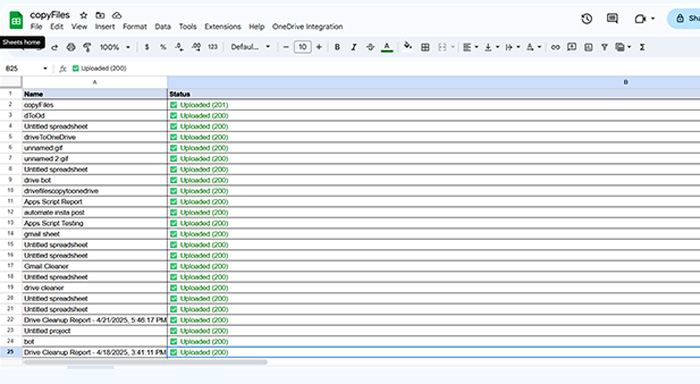Open the Tools menu

point(188,27)
